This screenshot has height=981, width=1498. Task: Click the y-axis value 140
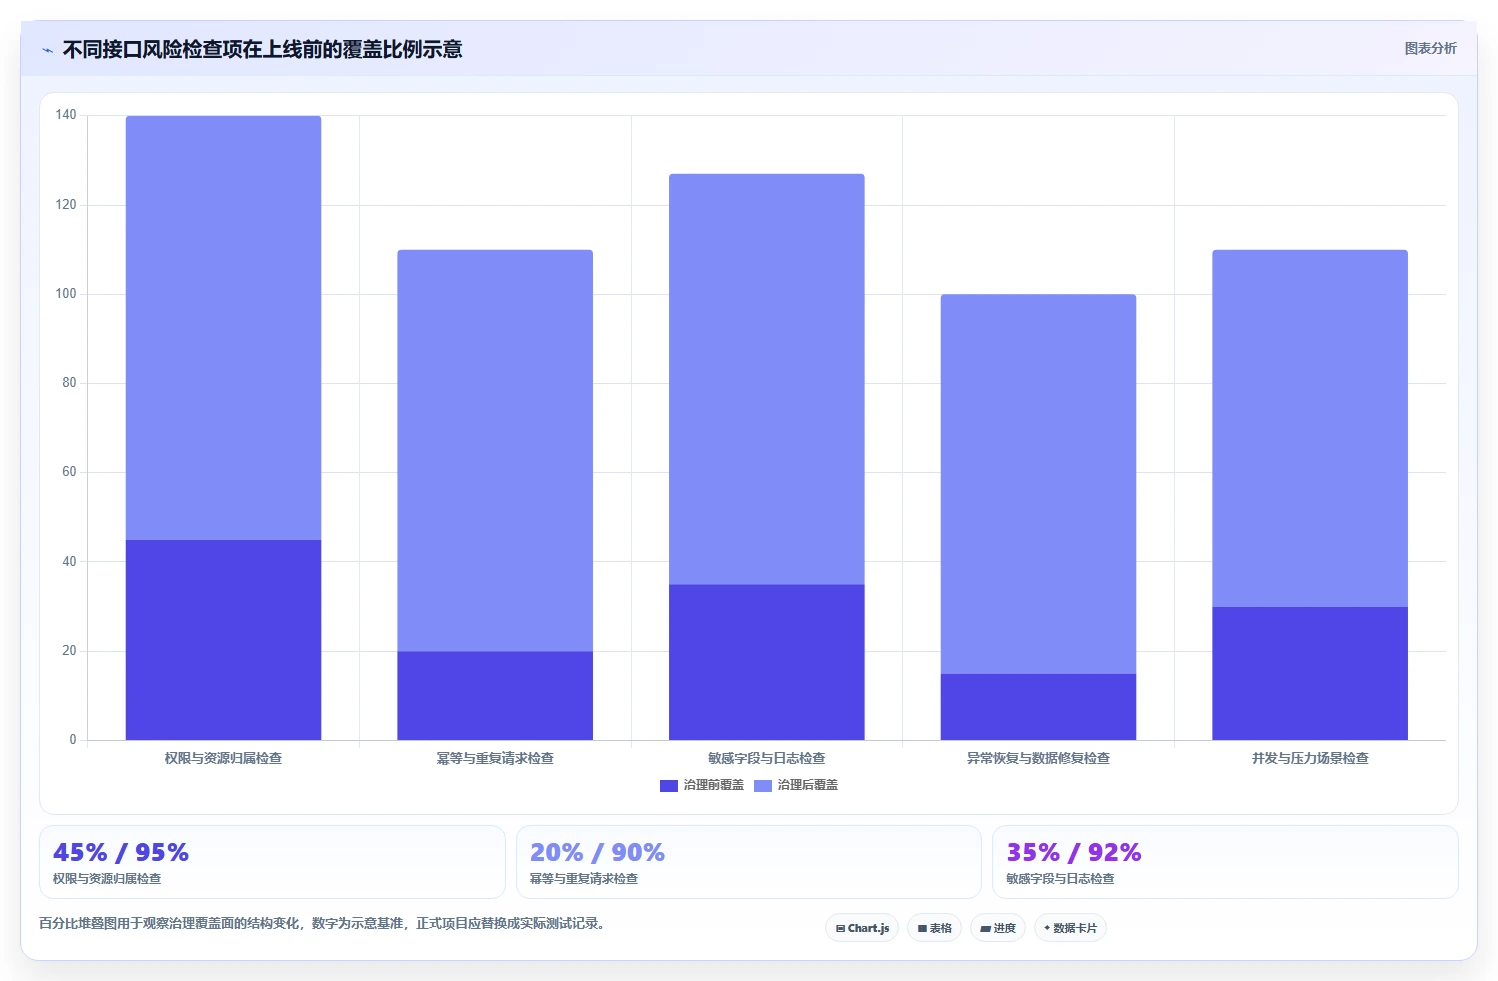(66, 115)
